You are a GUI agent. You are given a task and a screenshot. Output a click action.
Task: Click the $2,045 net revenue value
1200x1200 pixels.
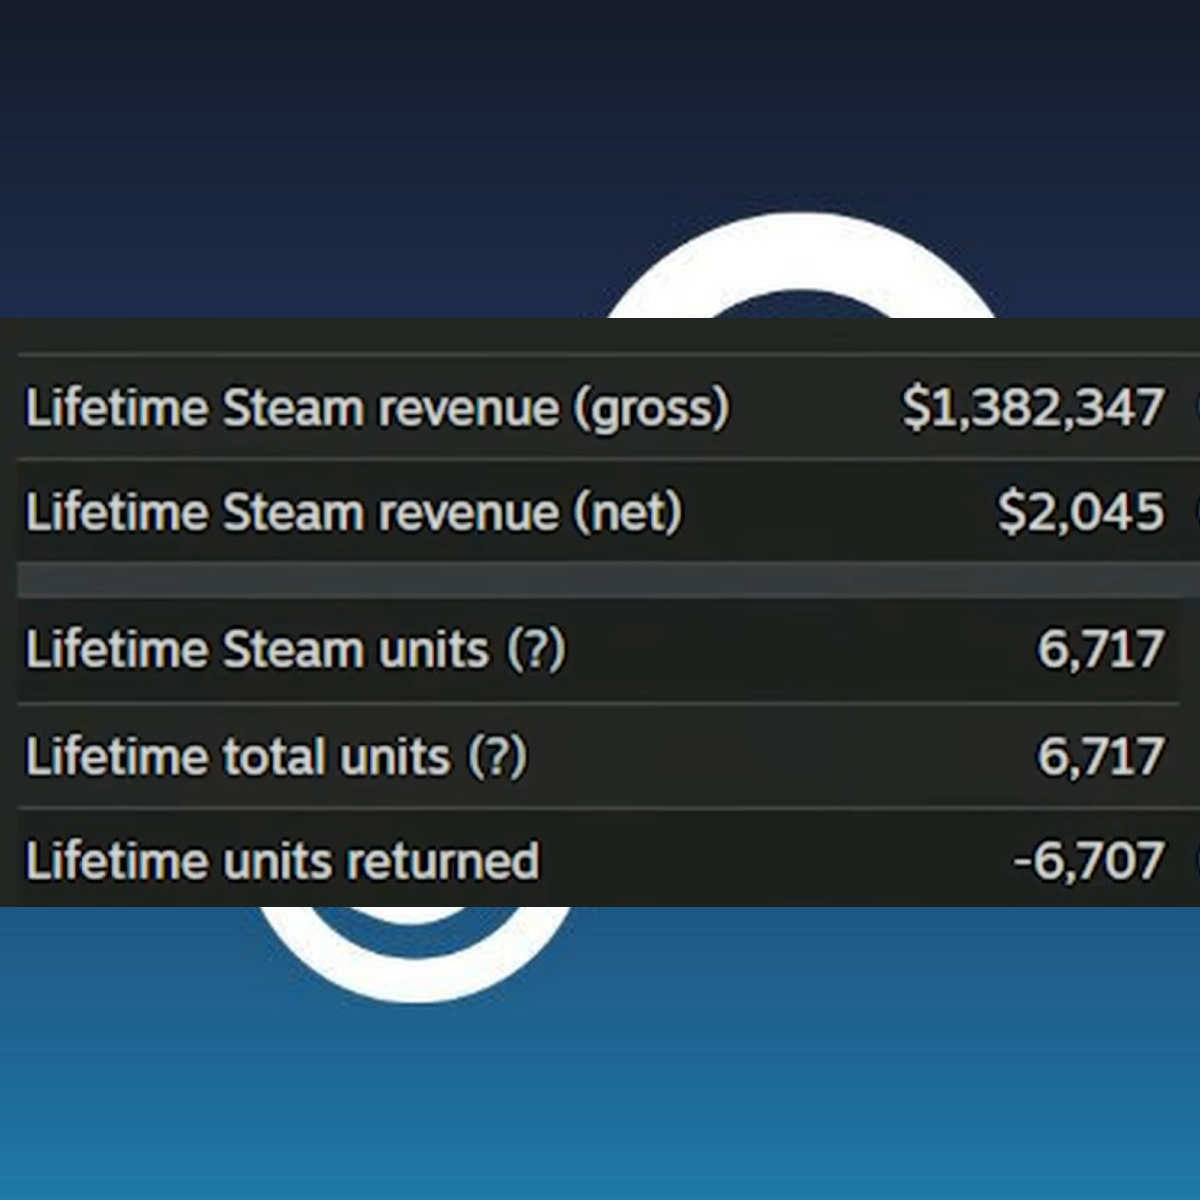click(1081, 512)
